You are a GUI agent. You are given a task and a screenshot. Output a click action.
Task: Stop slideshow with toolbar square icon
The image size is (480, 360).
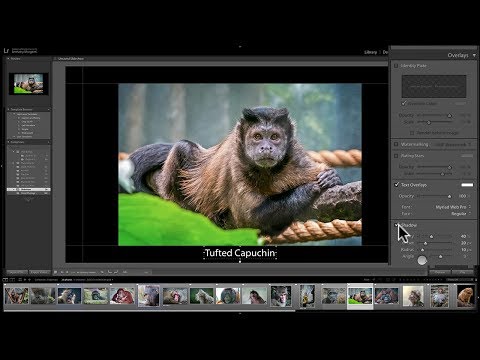coord(55,272)
